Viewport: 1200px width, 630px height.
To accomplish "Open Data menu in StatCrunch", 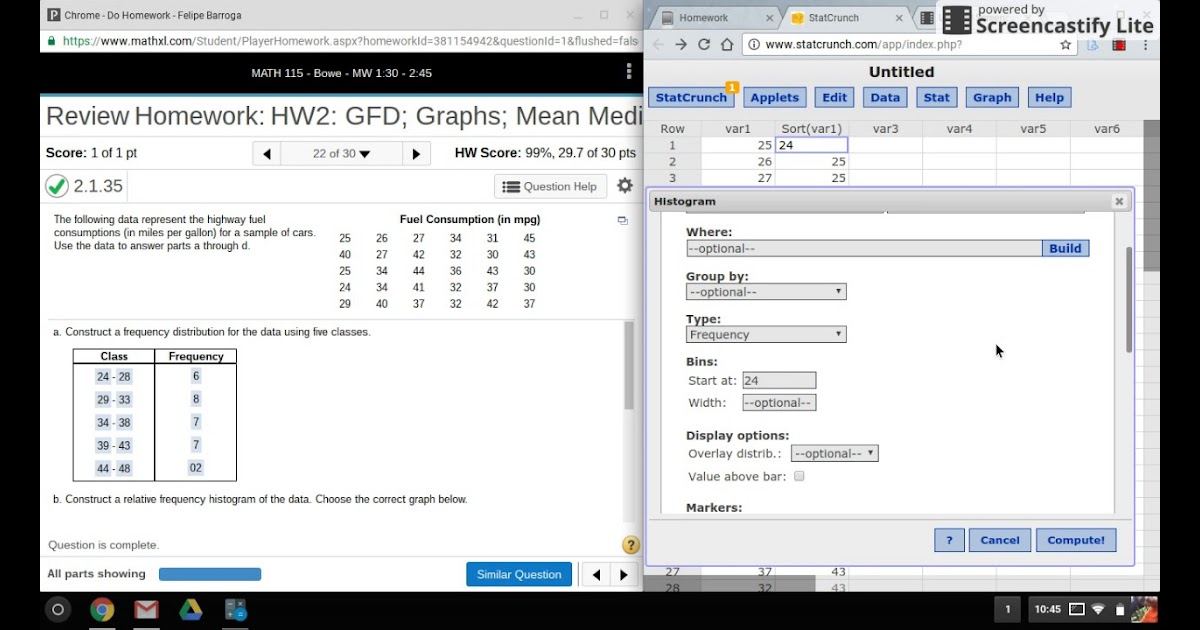I will point(885,97).
